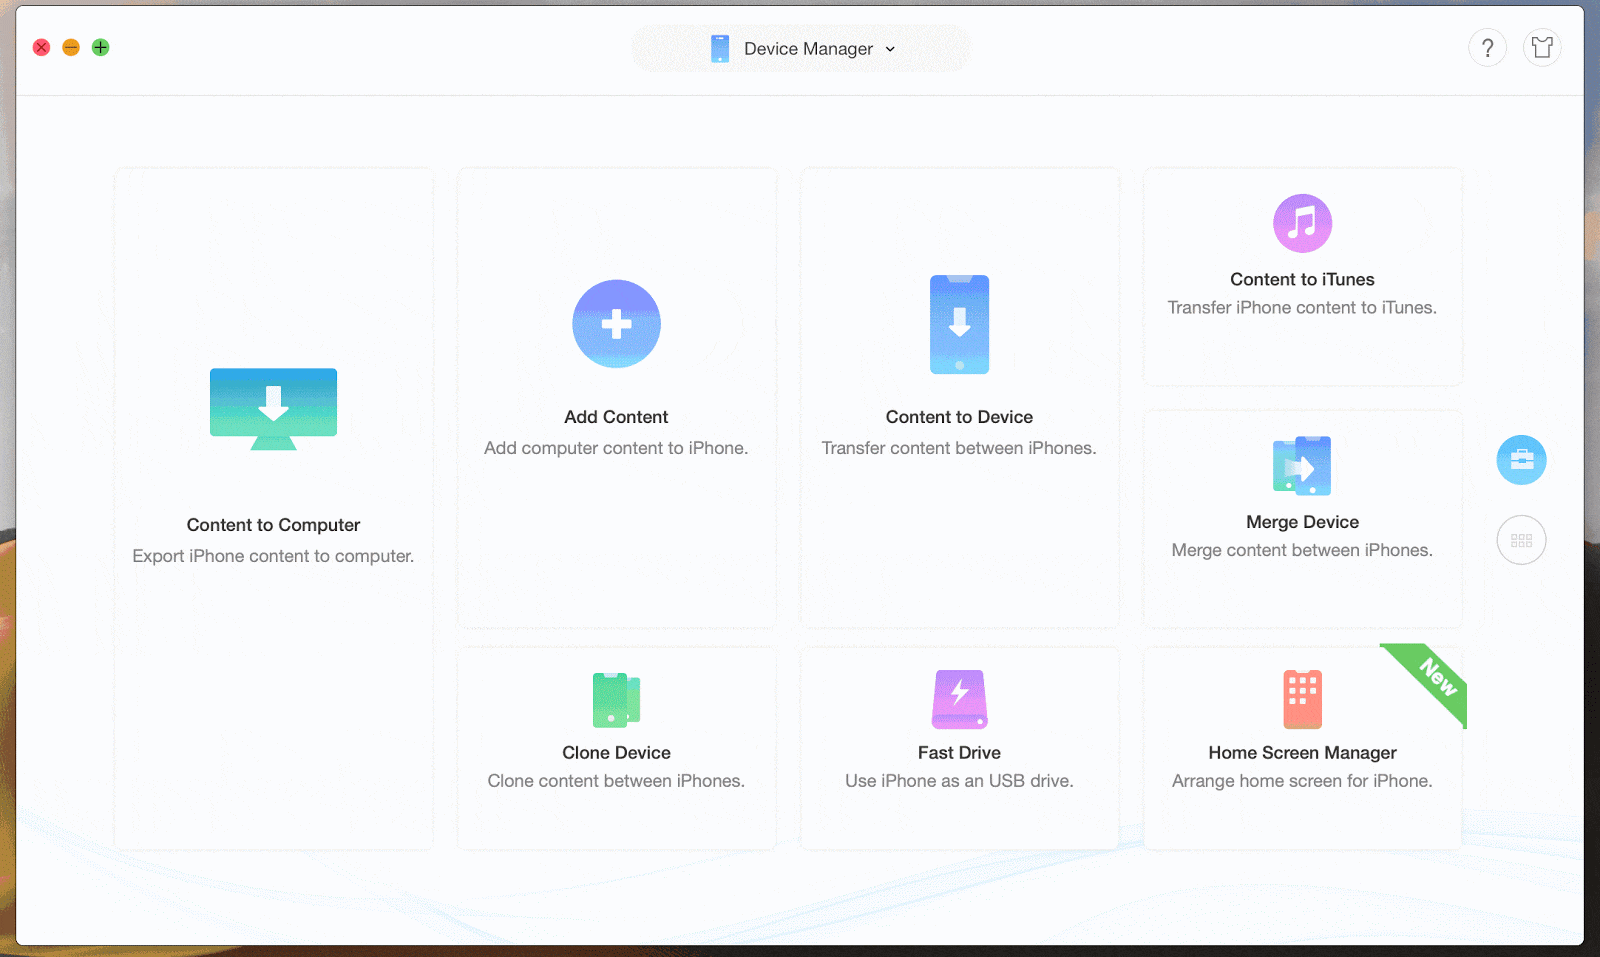Open the Fast Drive title

[959, 753]
